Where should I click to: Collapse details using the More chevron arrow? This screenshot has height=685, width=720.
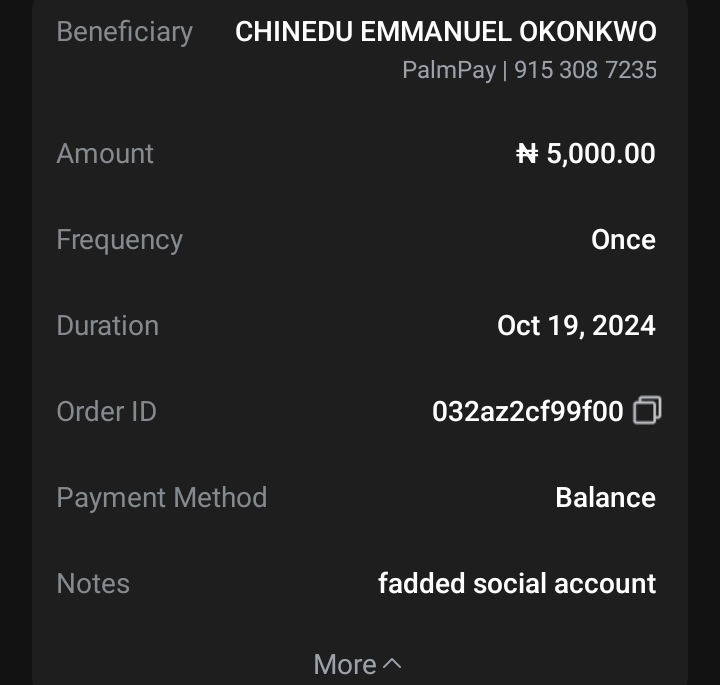coord(393,664)
